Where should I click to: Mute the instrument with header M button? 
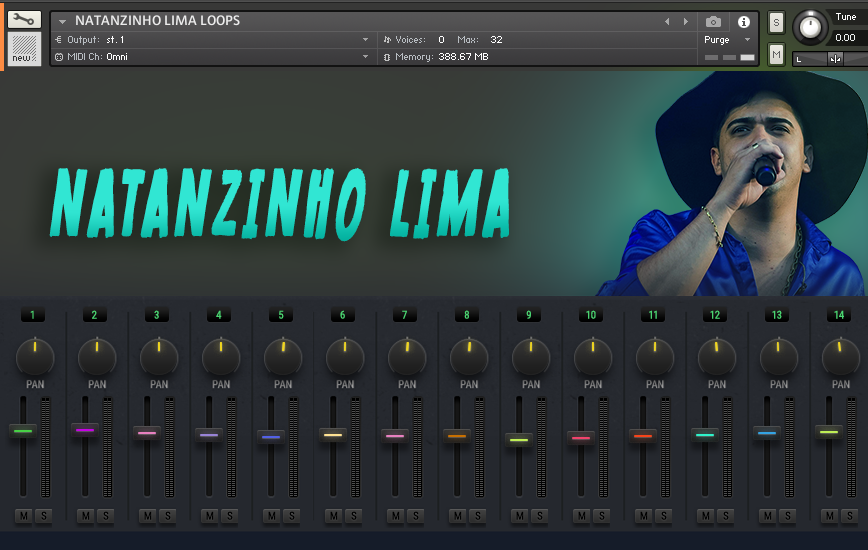(x=776, y=54)
